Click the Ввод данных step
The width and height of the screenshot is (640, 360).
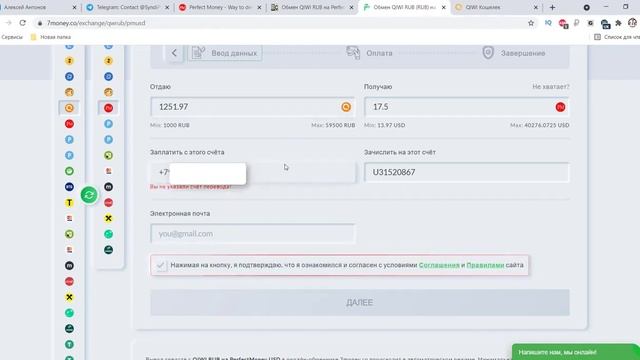click(x=225, y=53)
